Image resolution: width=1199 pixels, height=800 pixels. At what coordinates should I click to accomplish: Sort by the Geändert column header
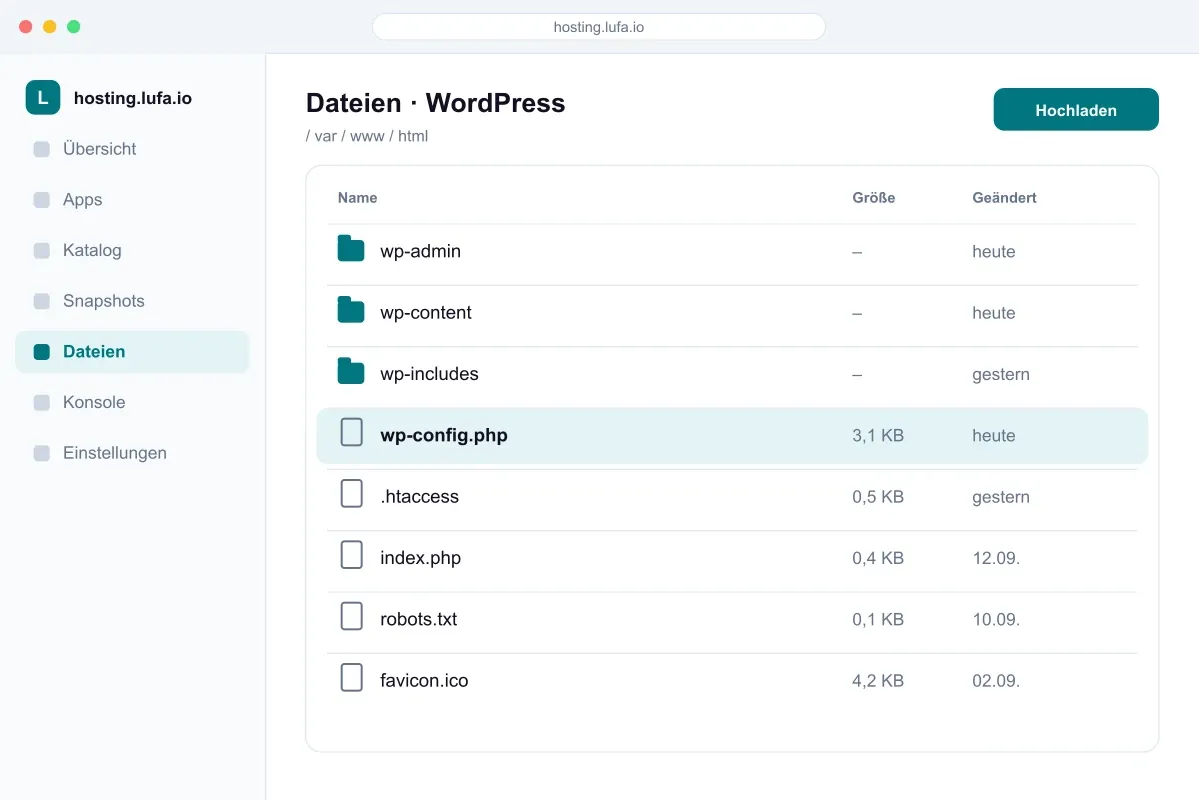(x=1004, y=197)
